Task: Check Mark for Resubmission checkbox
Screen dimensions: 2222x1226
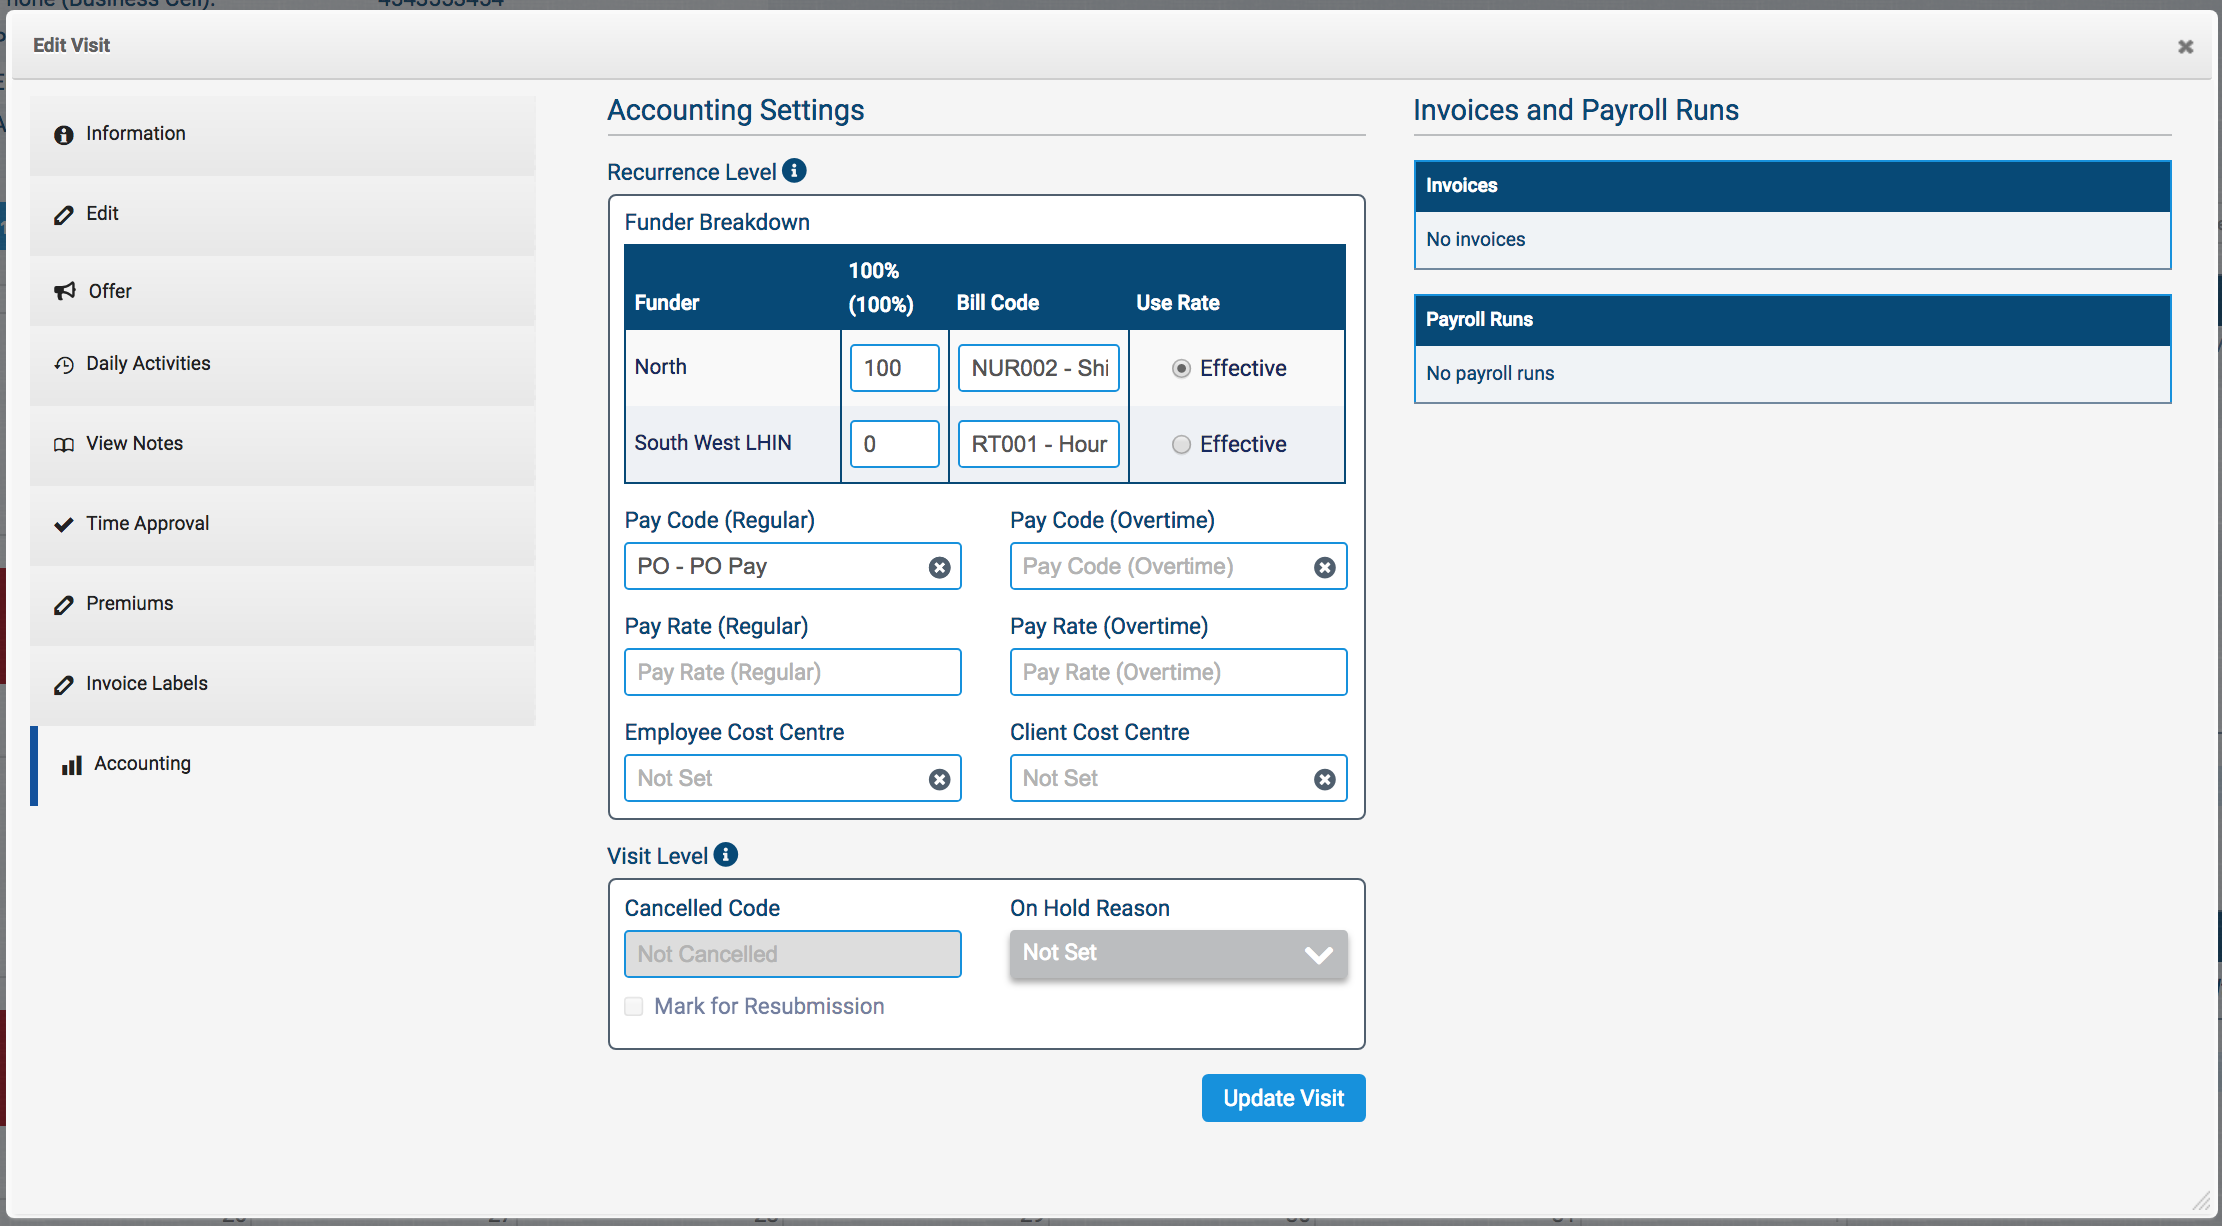Action: pos(634,1007)
